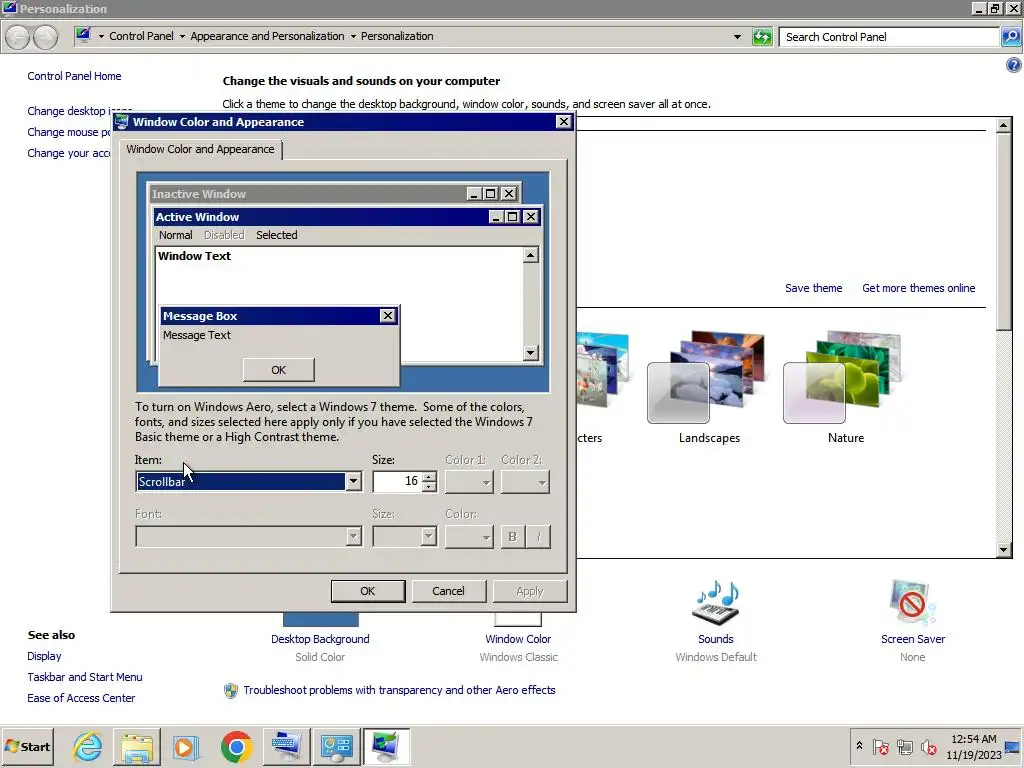Select the Window Color and Appearance tab

tap(200, 149)
